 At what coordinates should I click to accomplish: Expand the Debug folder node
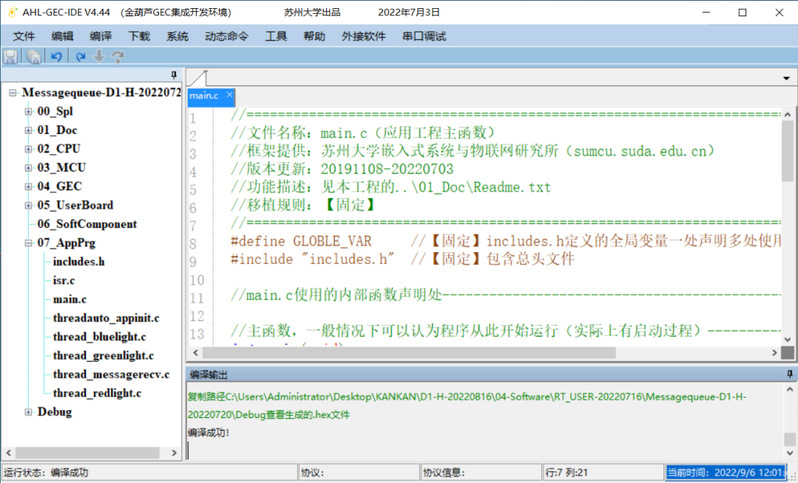(28, 412)
